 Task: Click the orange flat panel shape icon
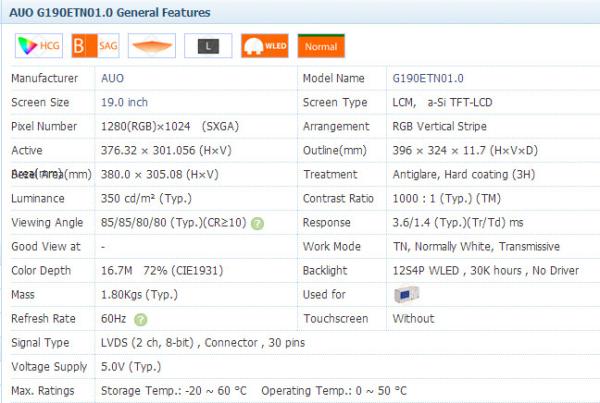point(152,46)
